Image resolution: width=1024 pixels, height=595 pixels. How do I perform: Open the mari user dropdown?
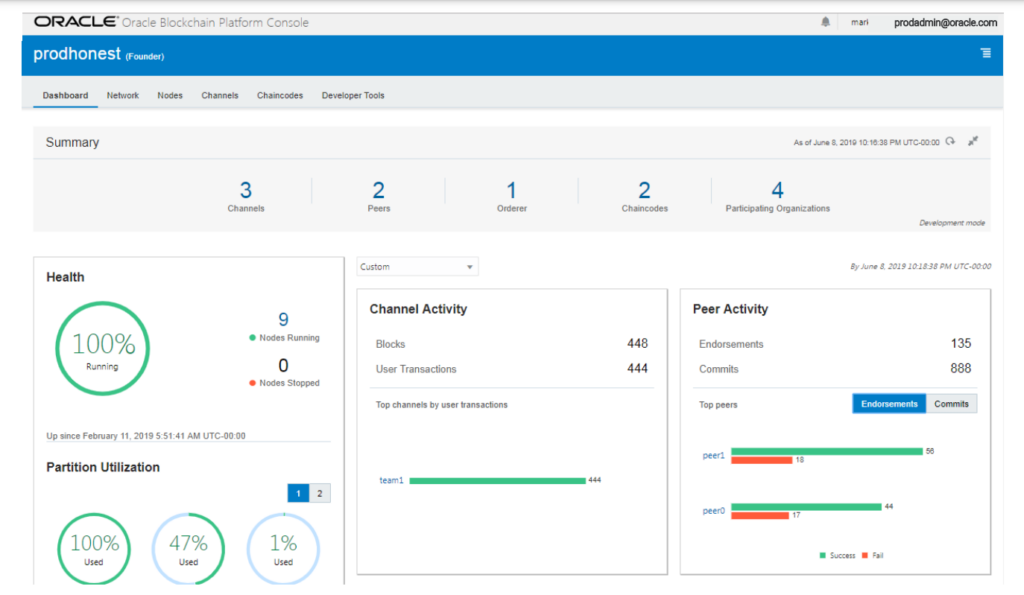(x=860, y=21)
